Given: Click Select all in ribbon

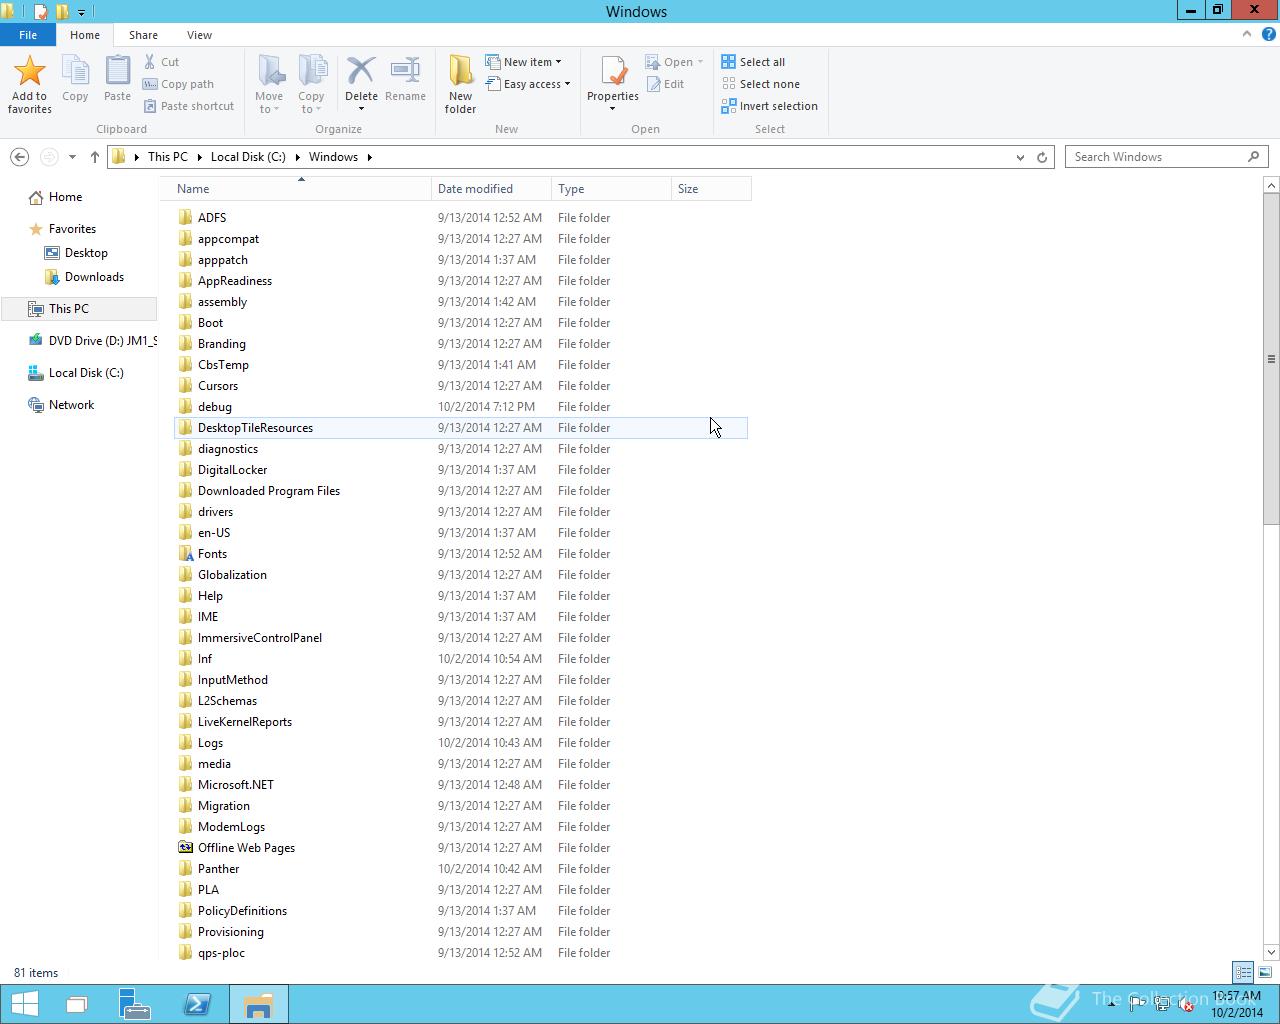Looking at the screenshot, I should coord(753,62).
